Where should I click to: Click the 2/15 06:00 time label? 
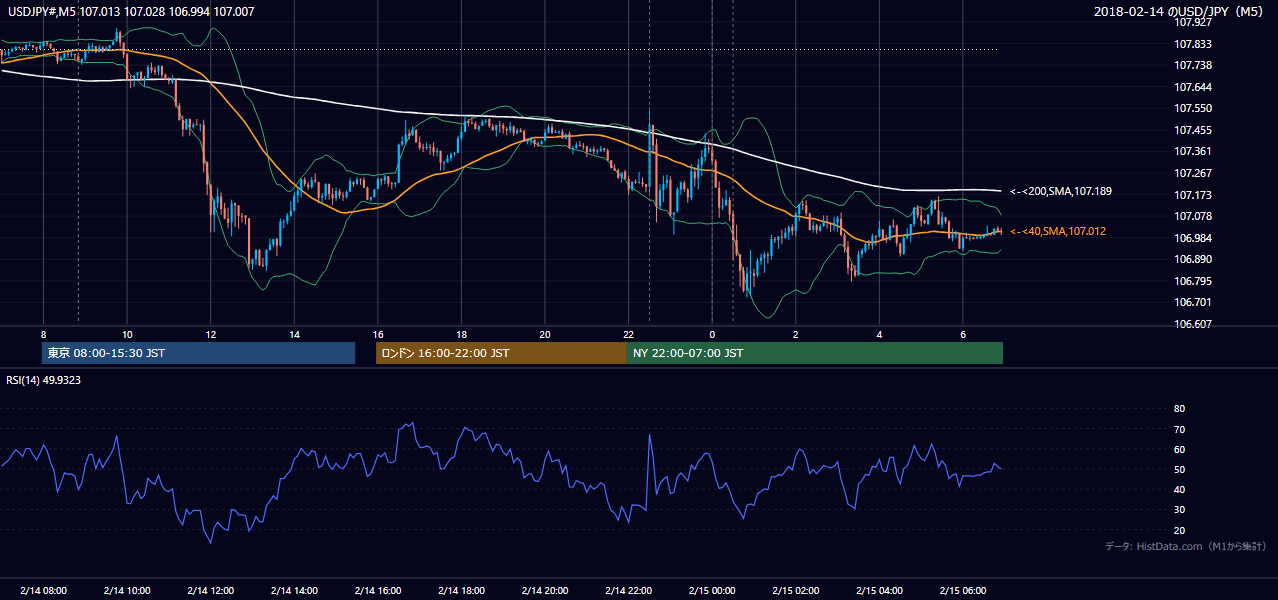pyautogui.click(x=962, y=591)
